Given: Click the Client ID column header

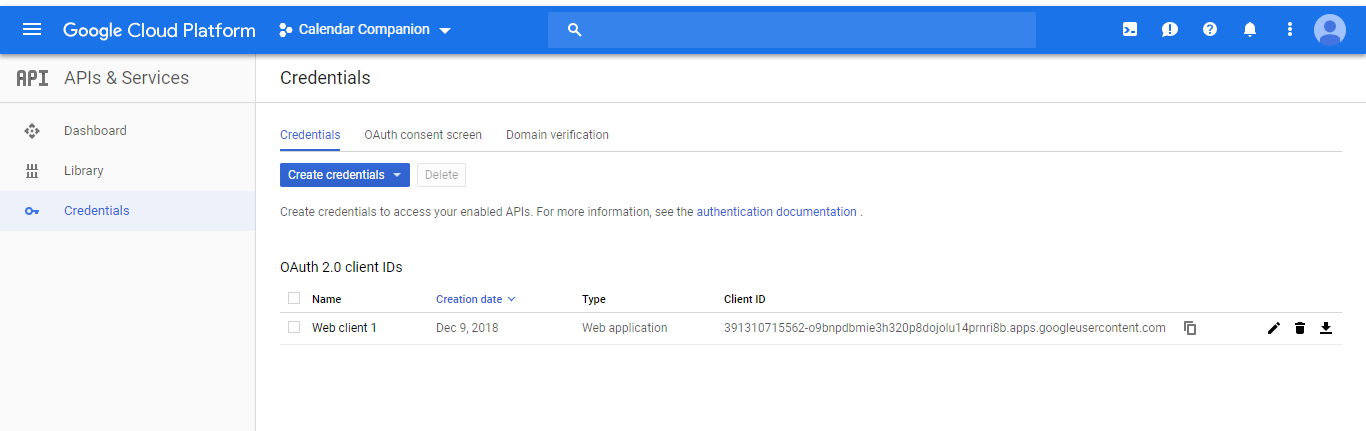Looking at the screenshot, I should pyautogui.click(x=745, y=299).
